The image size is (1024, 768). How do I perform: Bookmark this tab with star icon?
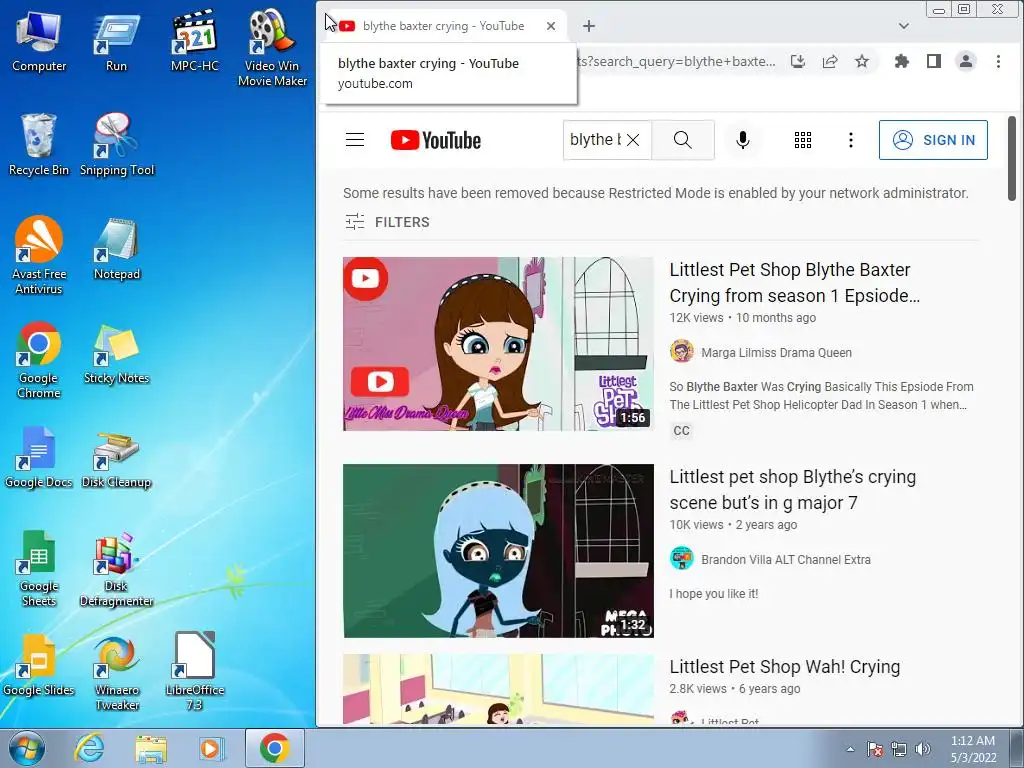click(862, 61)
